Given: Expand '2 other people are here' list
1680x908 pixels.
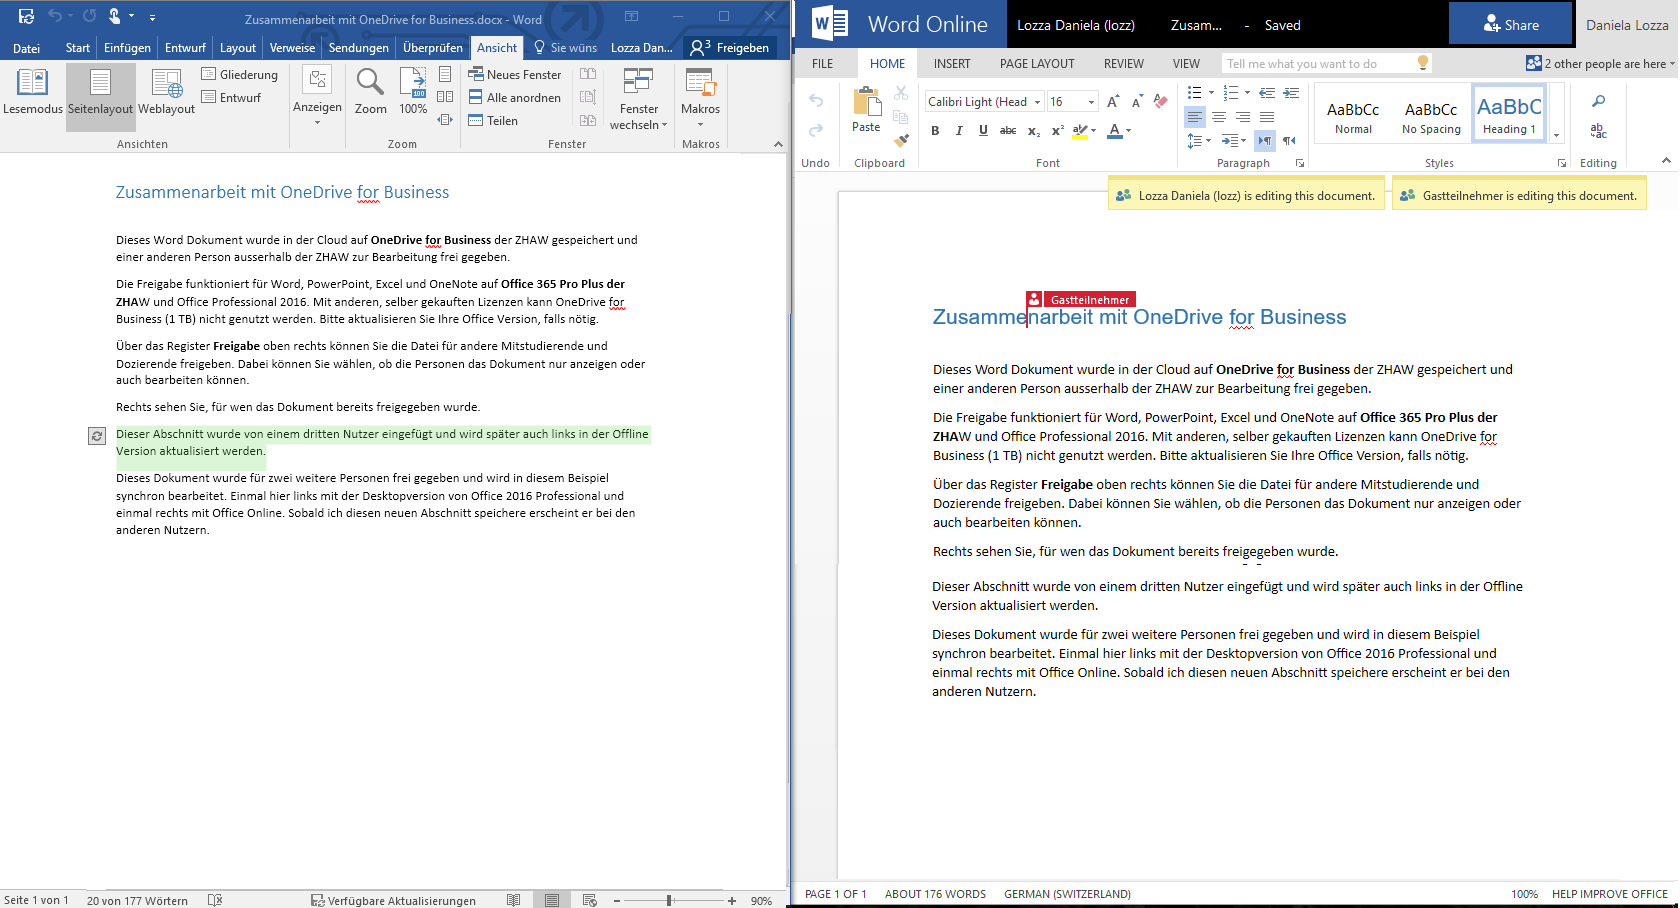Looking at the screenshot, I should 1600,63.
